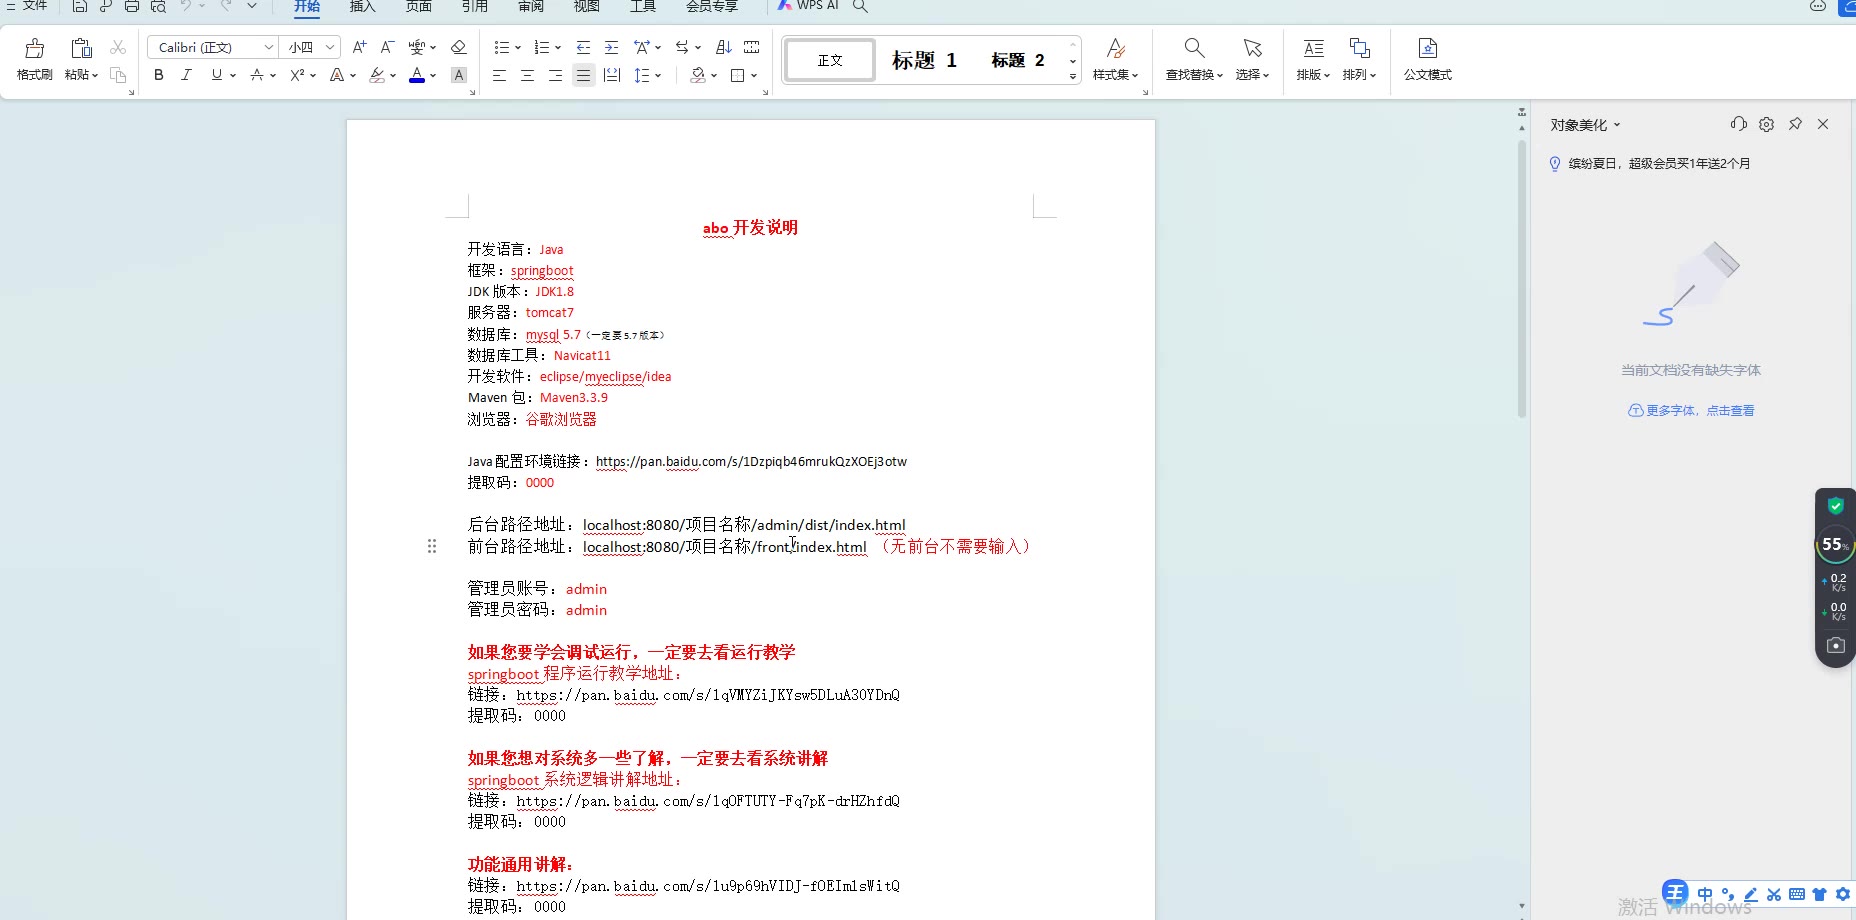Toggle italic formatting
The image size is (1856, 920).
(x=186, y=75)
